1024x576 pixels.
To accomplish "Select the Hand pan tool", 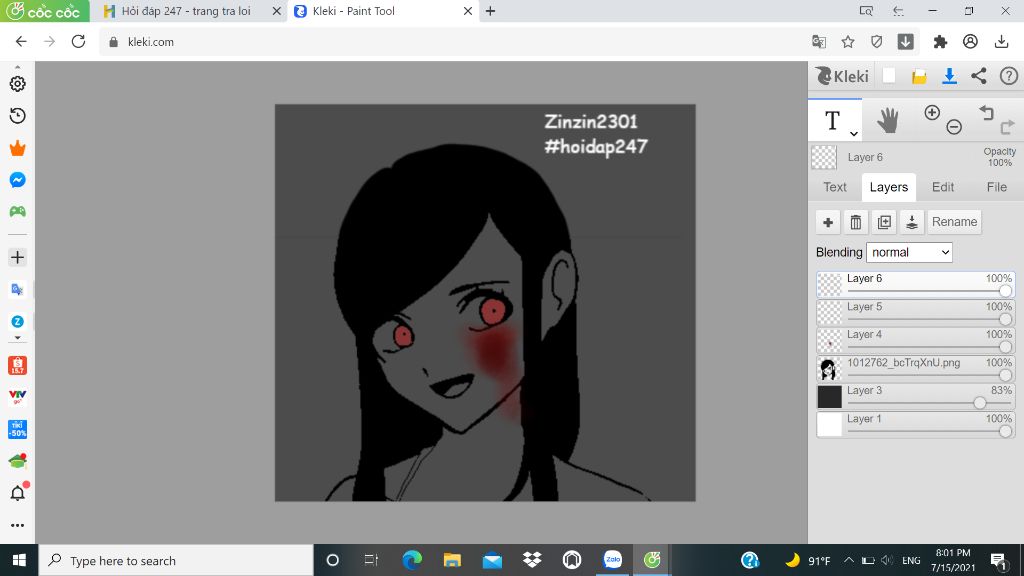I will [888, 121].
